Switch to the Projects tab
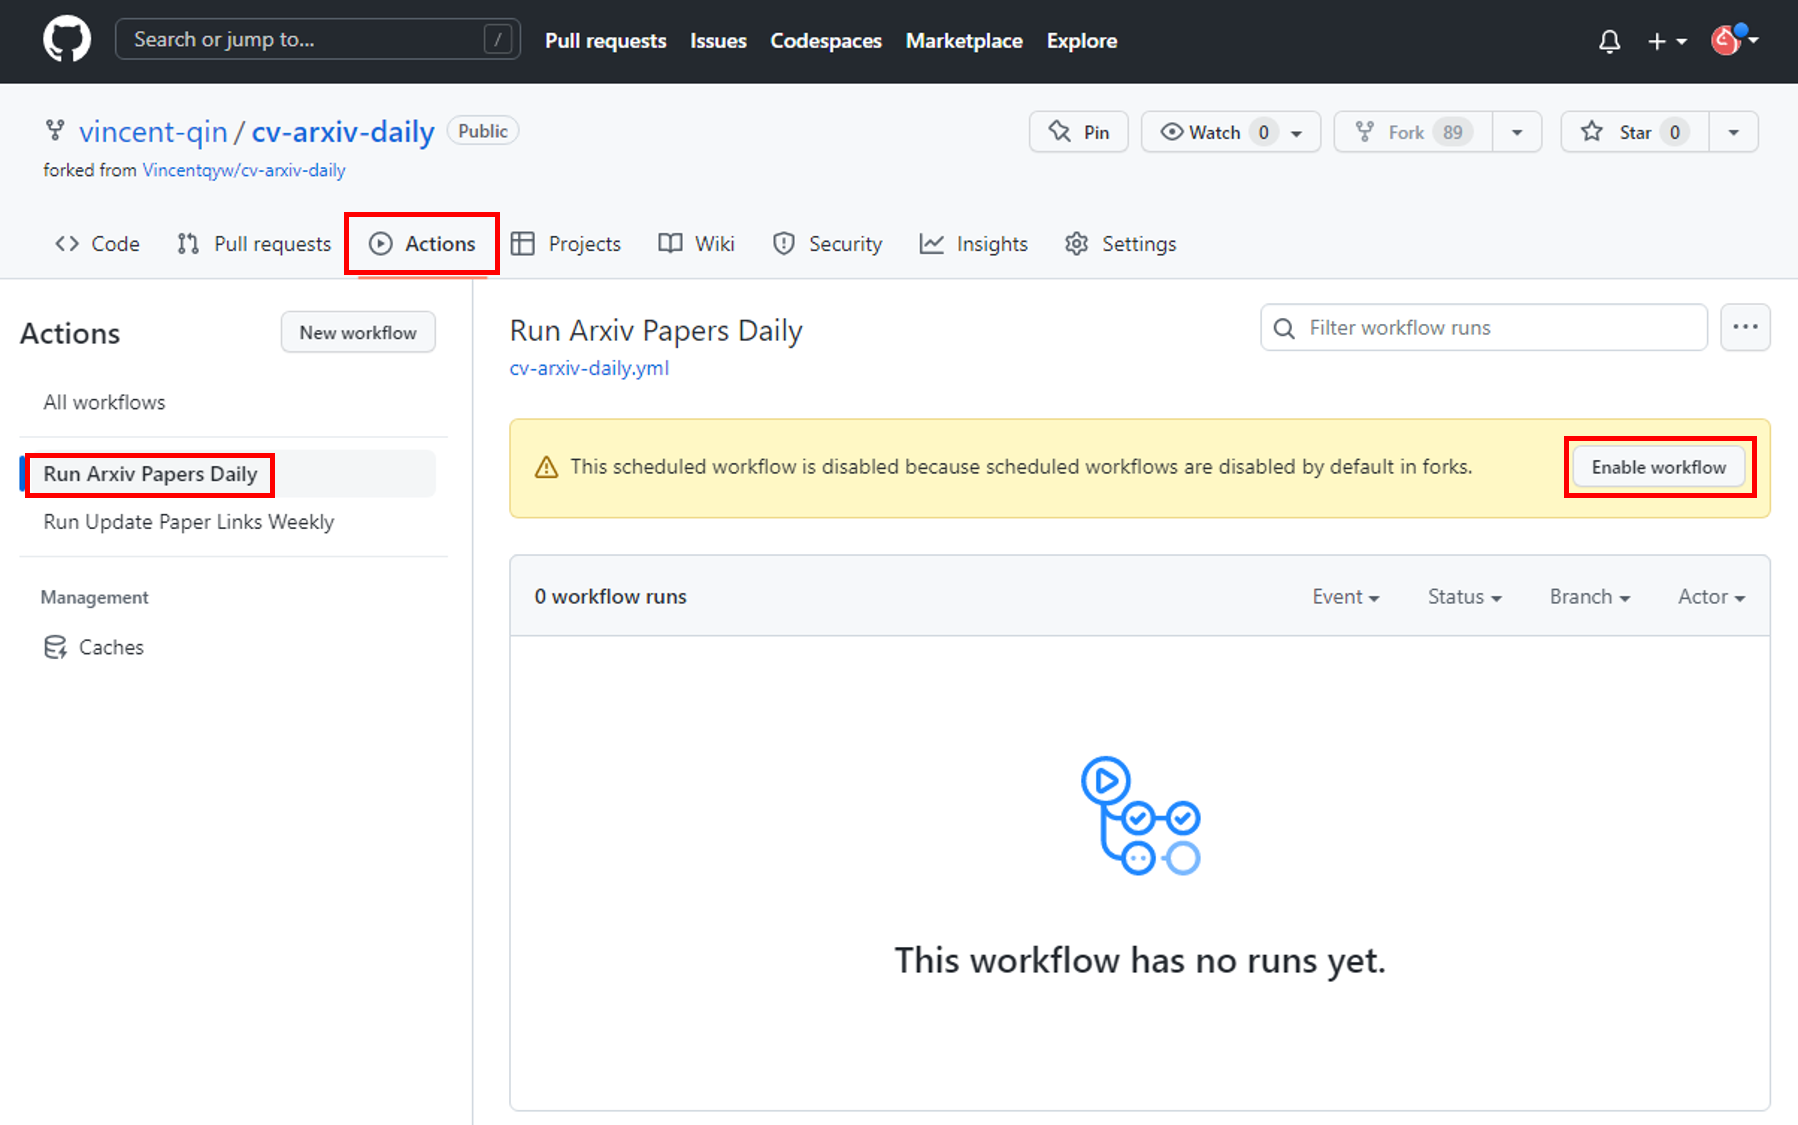This screenshot has height=1125, width=1798. coord(566,244)
